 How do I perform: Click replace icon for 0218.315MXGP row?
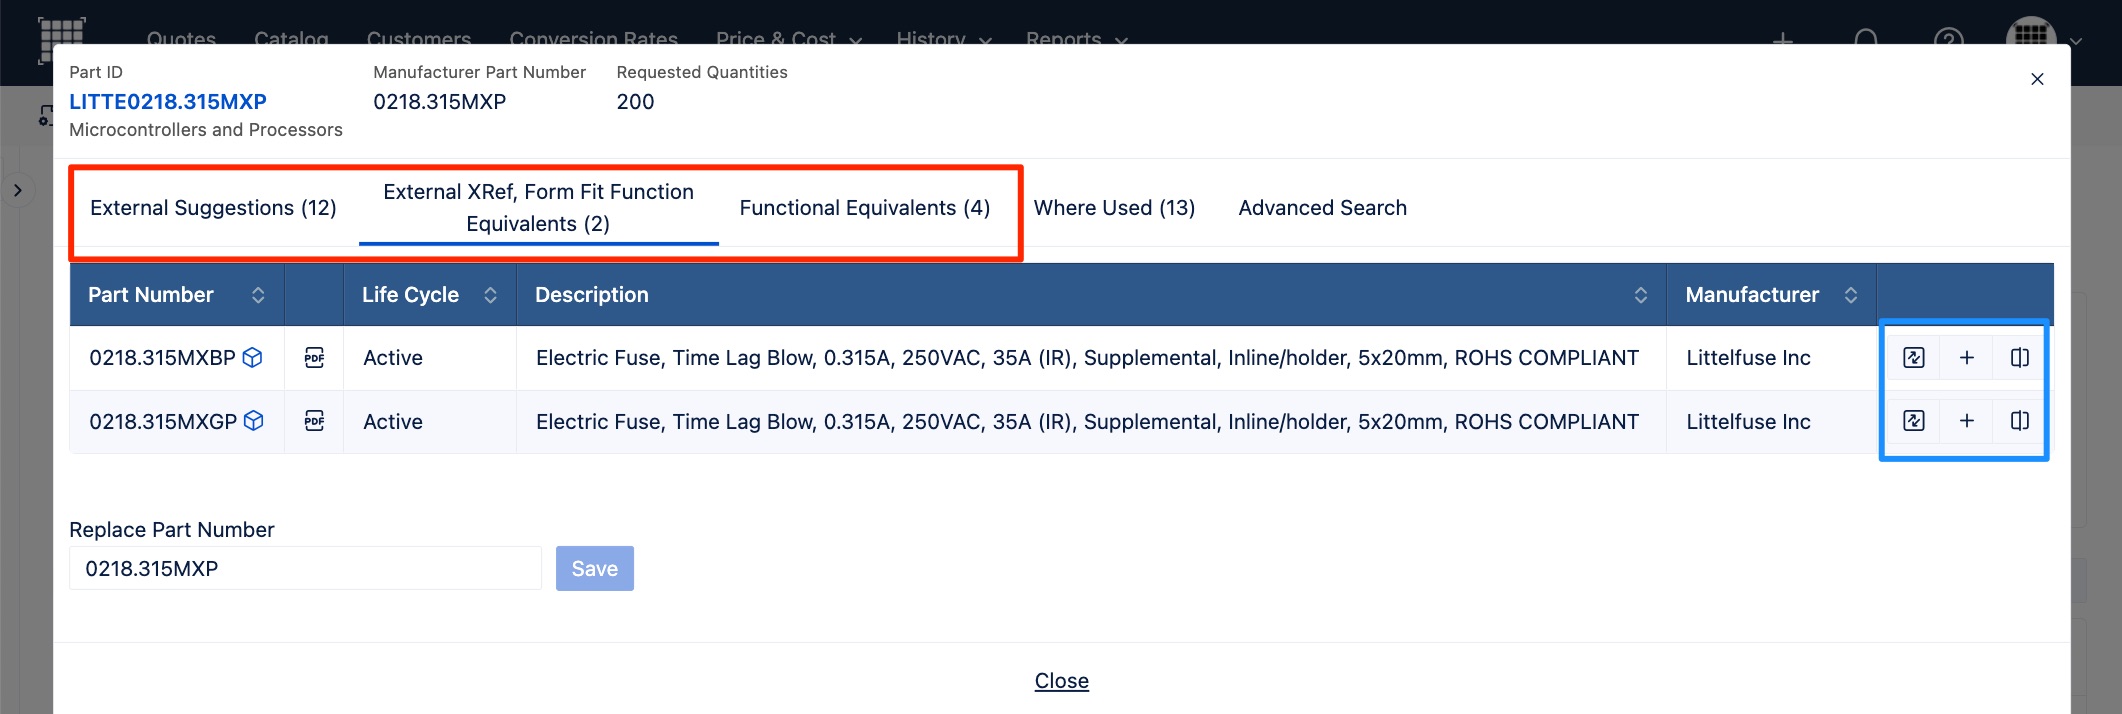pos(1913,421)
